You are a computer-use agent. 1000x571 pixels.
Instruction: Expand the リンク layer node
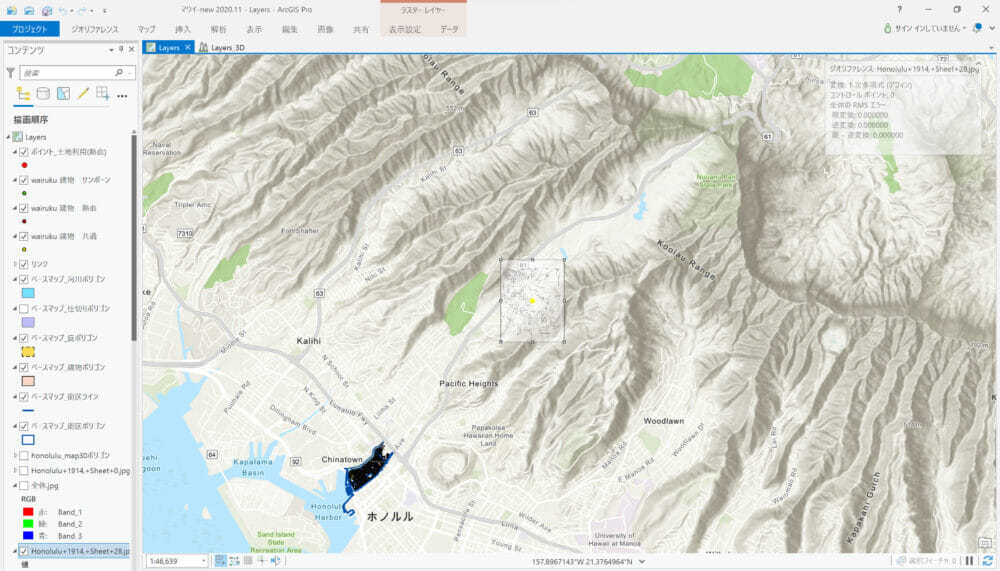pyautogui.click(x=15, y=264)
